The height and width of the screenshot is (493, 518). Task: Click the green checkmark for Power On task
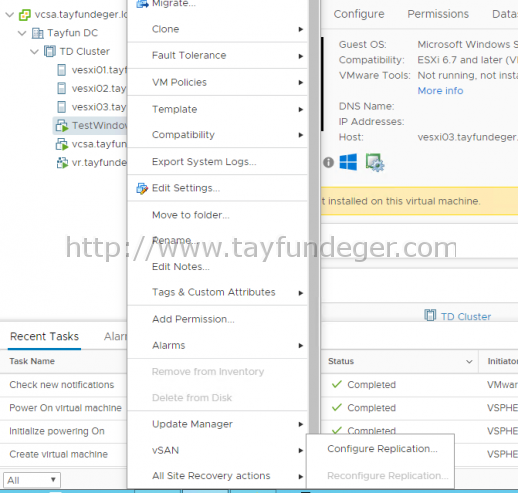337,407
